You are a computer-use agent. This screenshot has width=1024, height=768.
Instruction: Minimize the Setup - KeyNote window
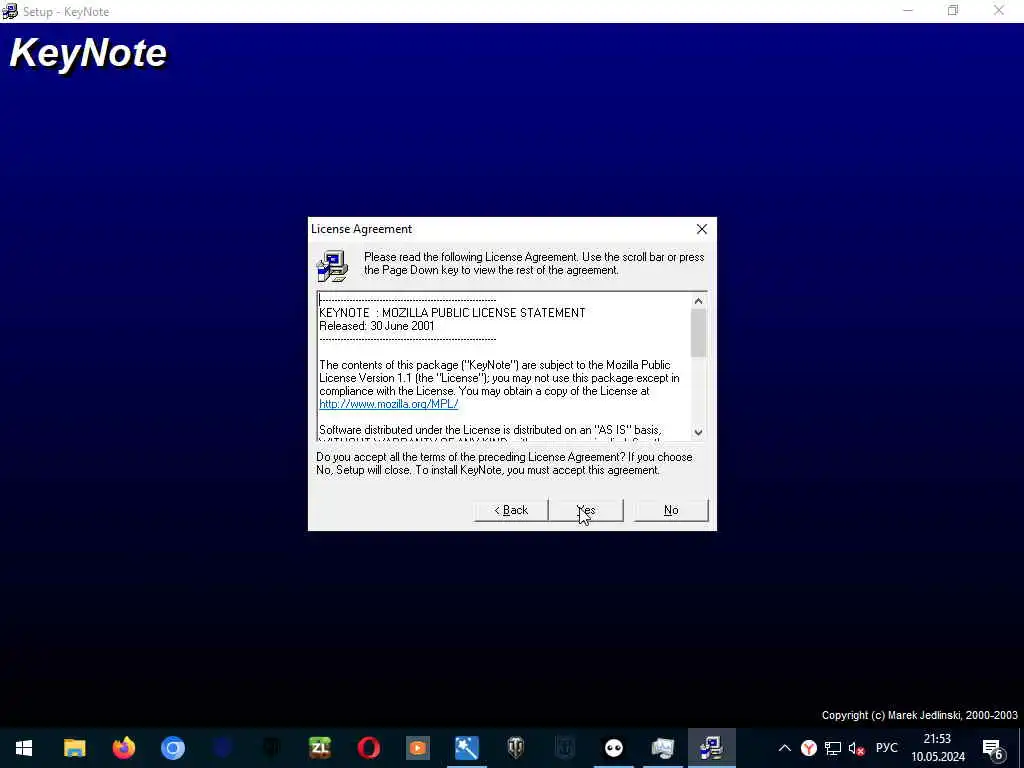(x=908, y=11)
